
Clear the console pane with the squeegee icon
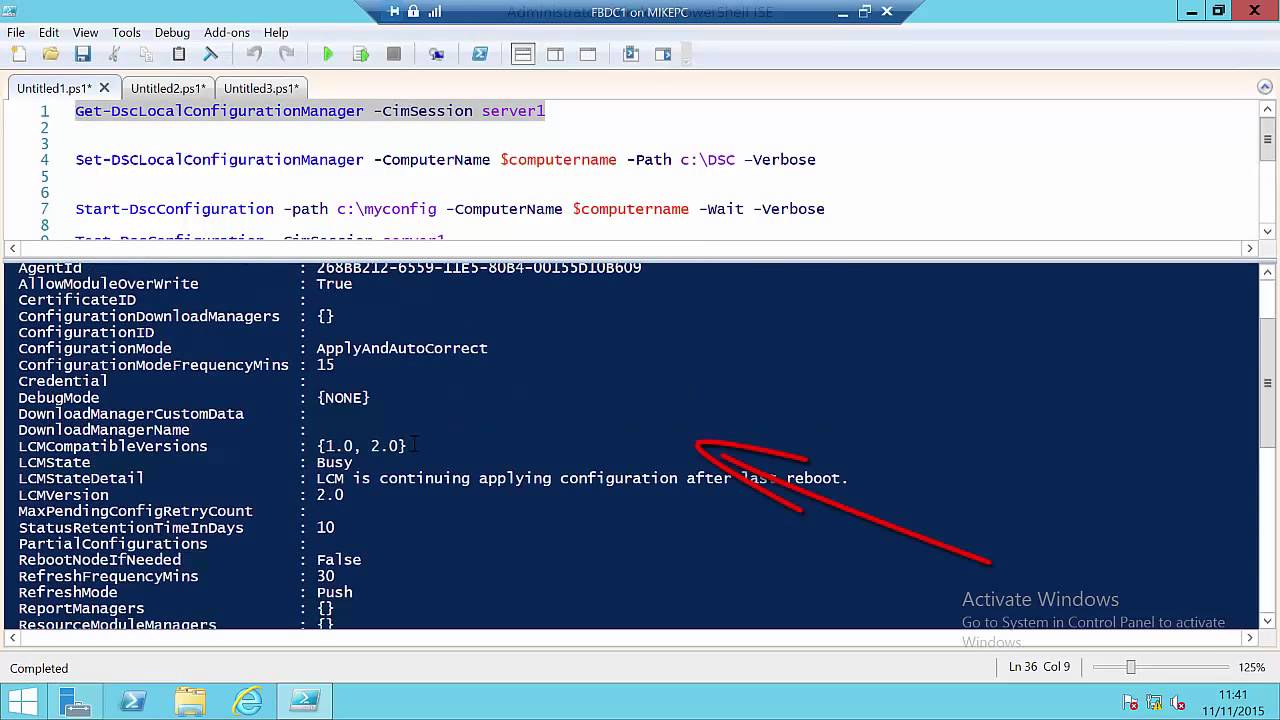tap(211, 54)
